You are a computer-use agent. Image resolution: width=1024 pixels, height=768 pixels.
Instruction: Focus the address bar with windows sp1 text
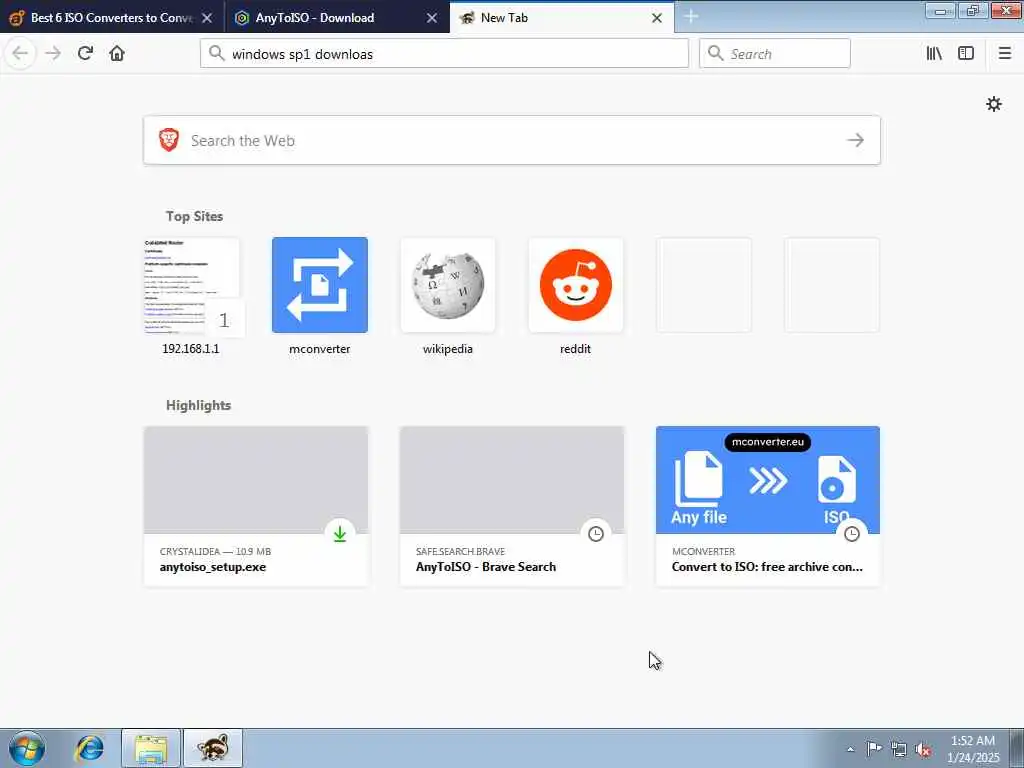(x=444, y=54)
